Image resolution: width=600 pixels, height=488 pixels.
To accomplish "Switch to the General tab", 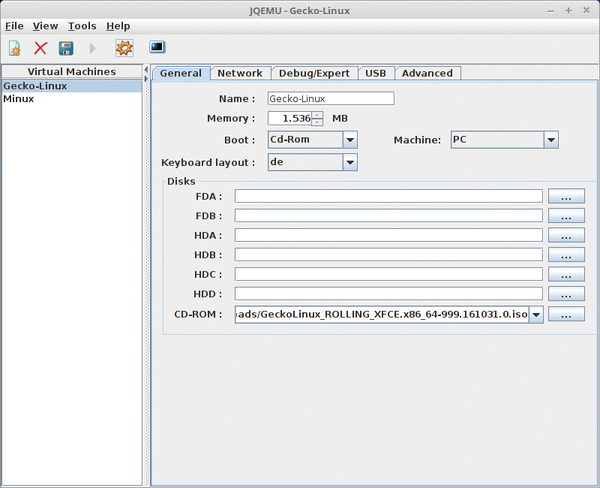I will (x=181, y=73).
